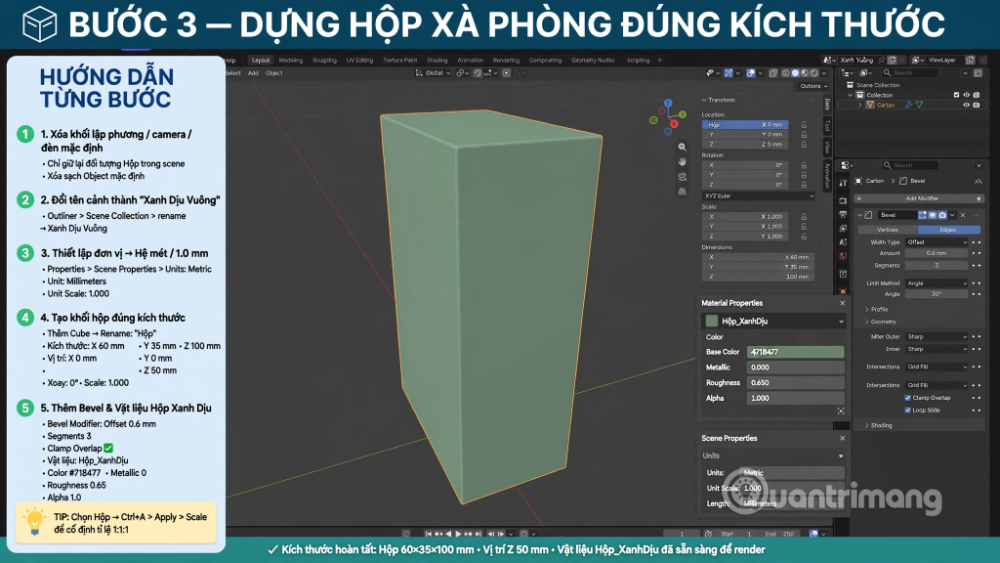Image resolution: width=1000 pixels, height=563 pixels.
Task: Open the XYZ Euler rotation mode dropdown
Action: click(x=758, y=196)
